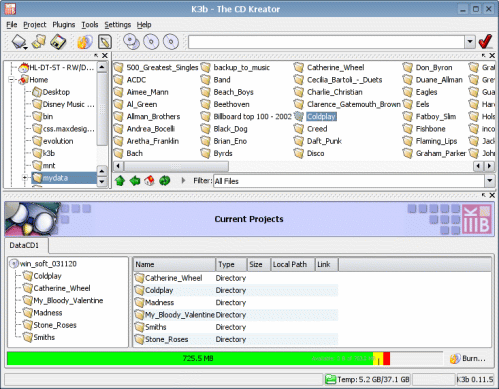The height and width of the screenshot is (389, 499).
Task: Close the directory tree panel
Action: 105,55
